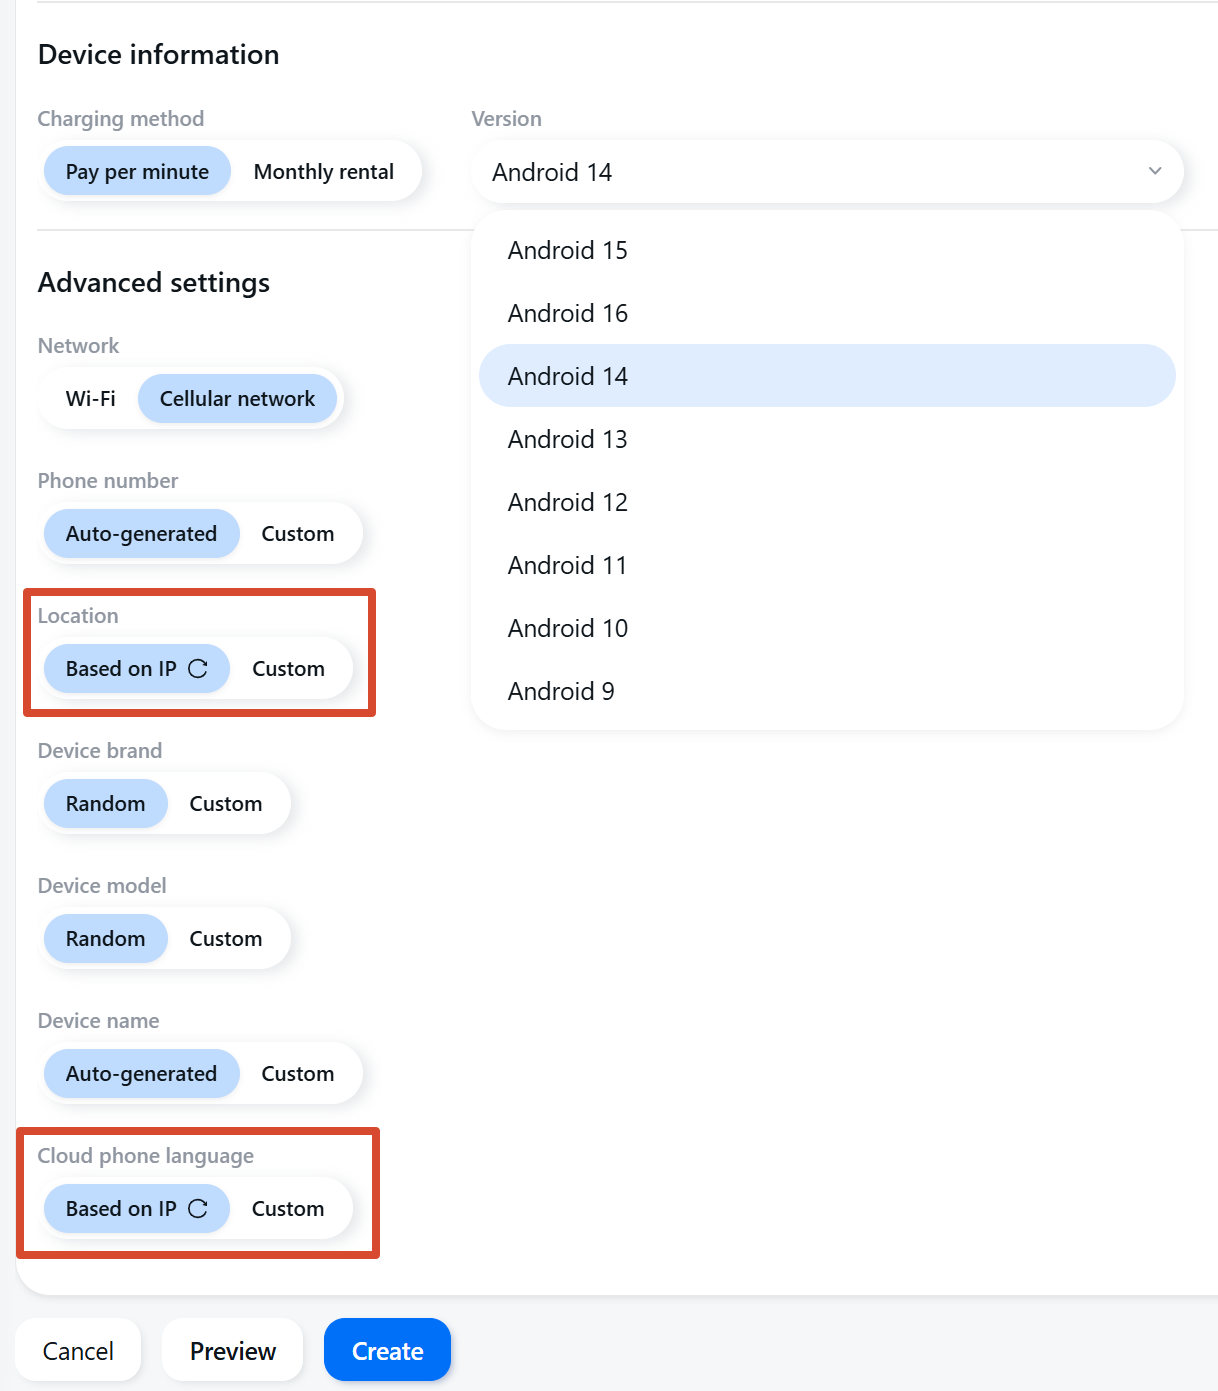Click refresh icon in Cloud phone language option
This screenshot has height=1391, width=1218.
click(x=198, y=1209)
